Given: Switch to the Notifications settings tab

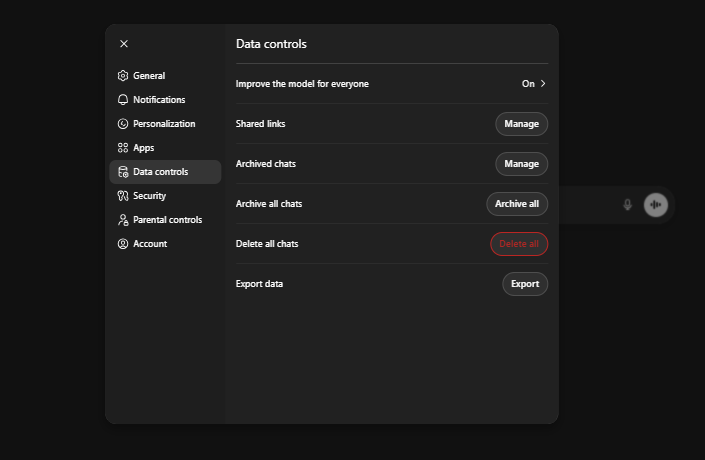Looking at the screenshot, I should point(159,100).
